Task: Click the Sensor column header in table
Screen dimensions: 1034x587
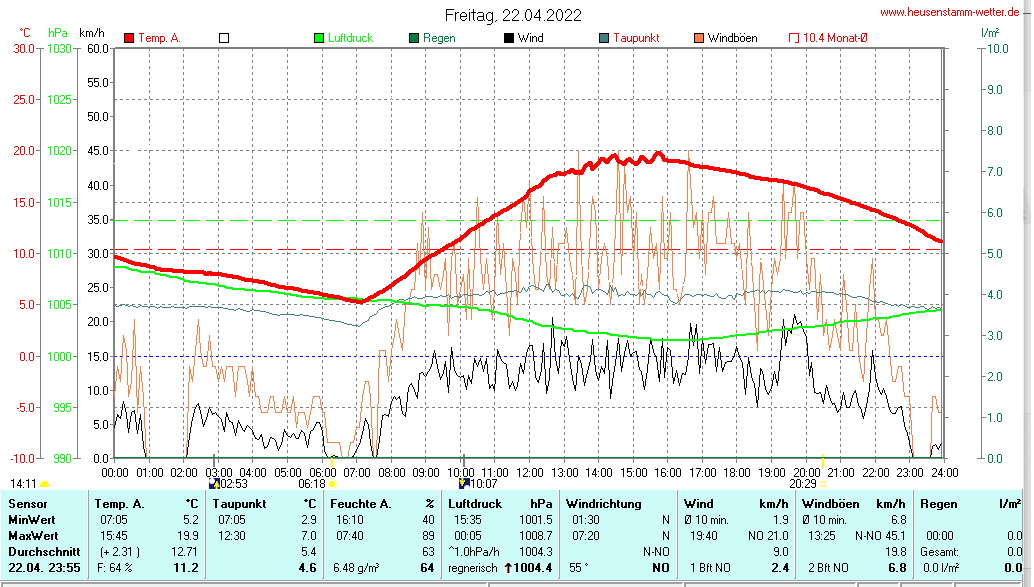Action: [27, 503]
